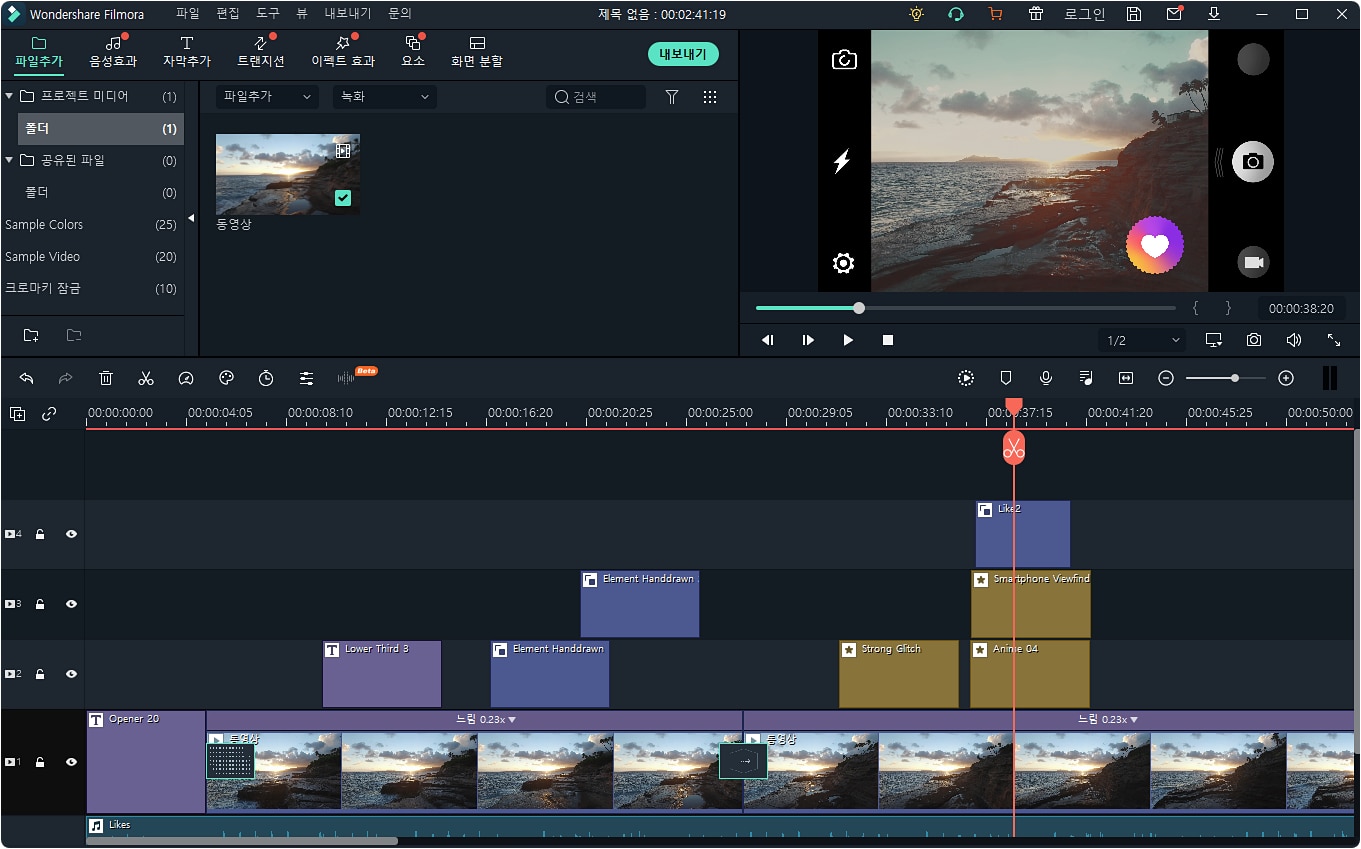Image resolution: width=1361 pixels, height=849 pixels.
Task: Toggle the lock on track 2
Action: (40, 674)
